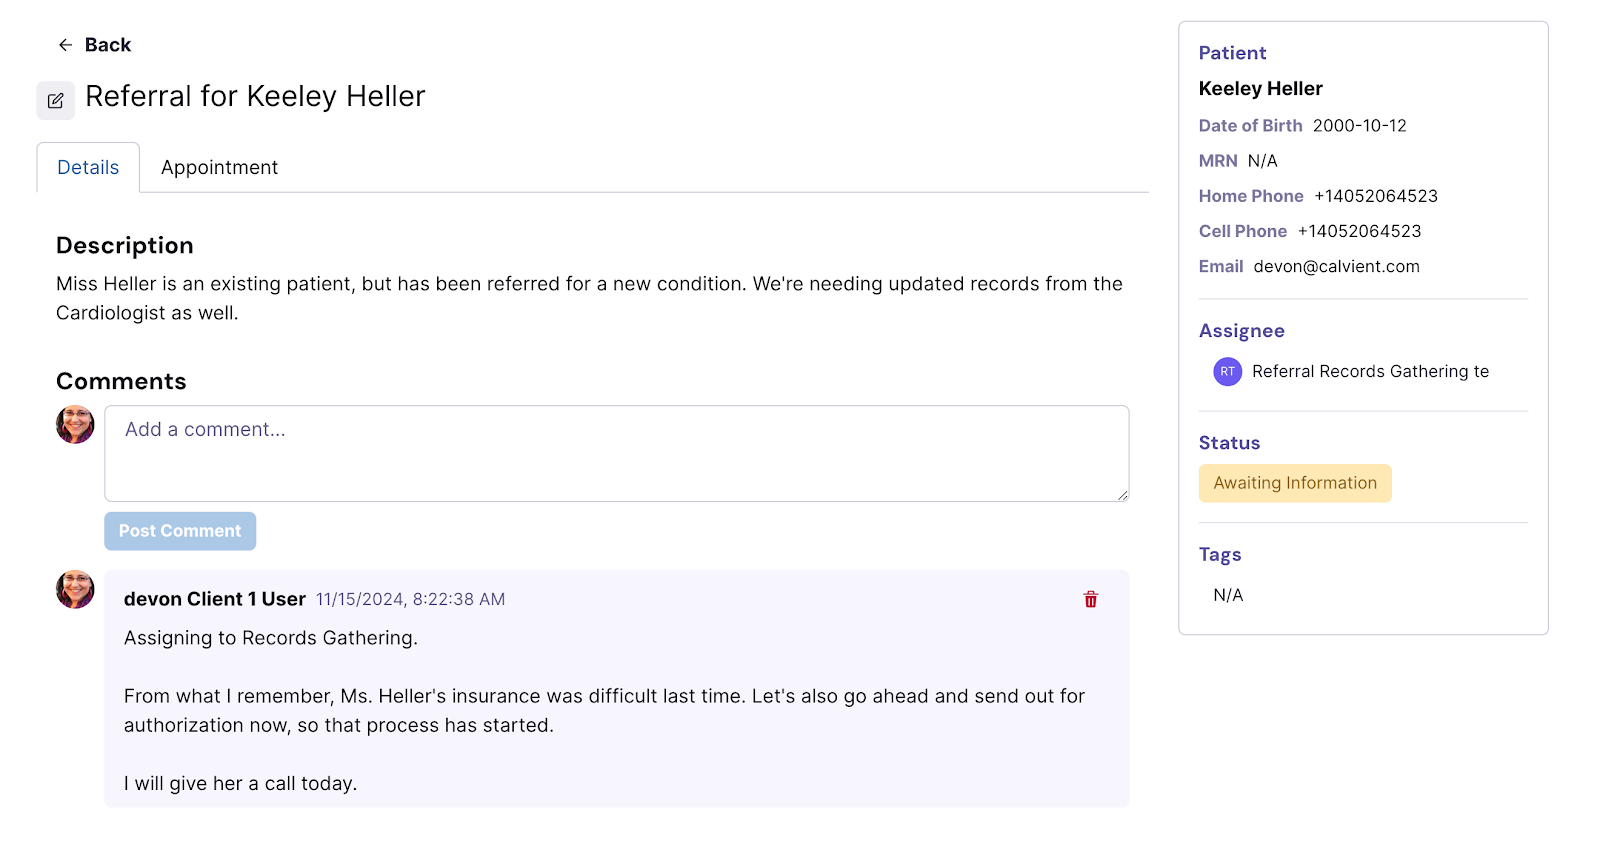Click the devon@calvient.com email address

[1336, 266]
